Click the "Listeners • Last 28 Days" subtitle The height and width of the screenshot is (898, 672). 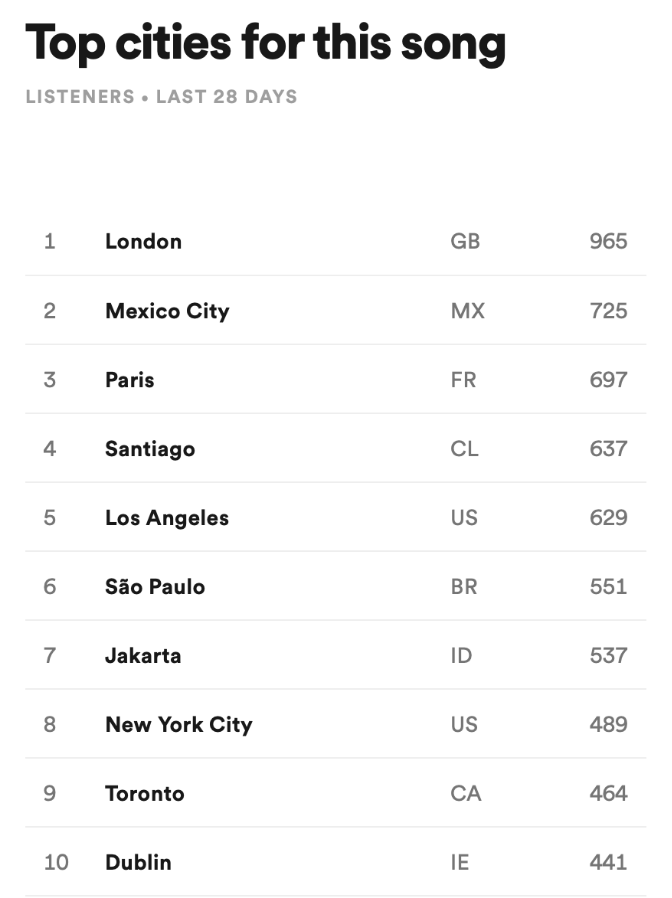point(161,97)
